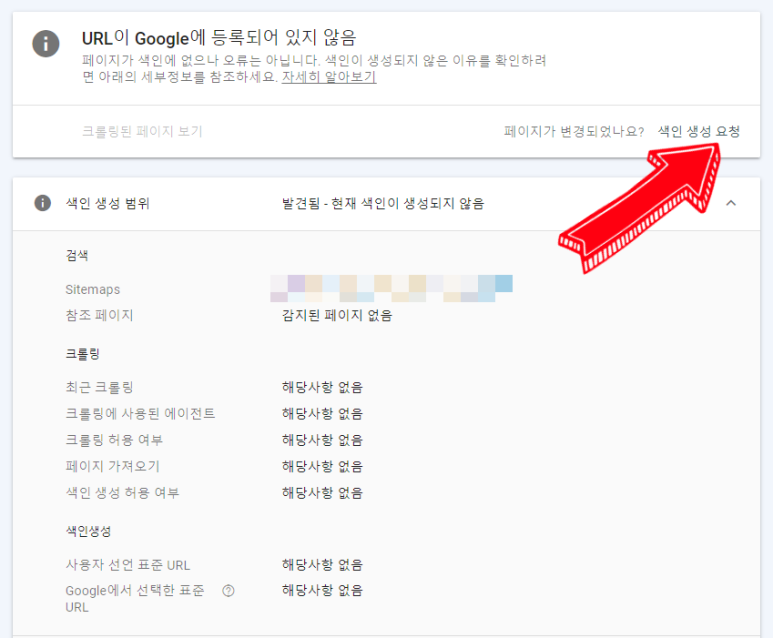Click 해당사항 없음 for 크롤링에 사용된 에이전트

click(x=322, y=413)
